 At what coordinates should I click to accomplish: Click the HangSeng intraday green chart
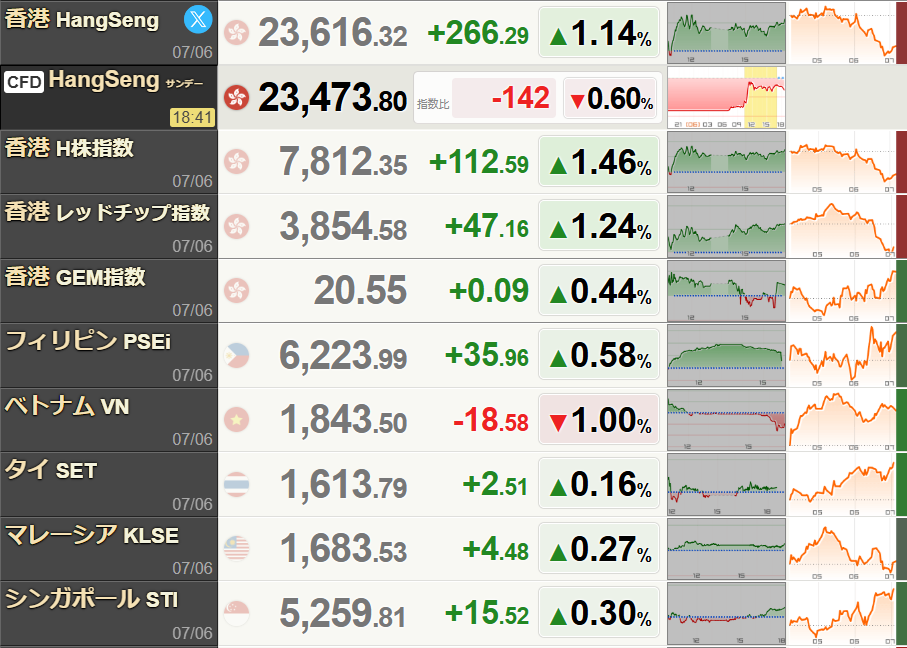(727, 33)
